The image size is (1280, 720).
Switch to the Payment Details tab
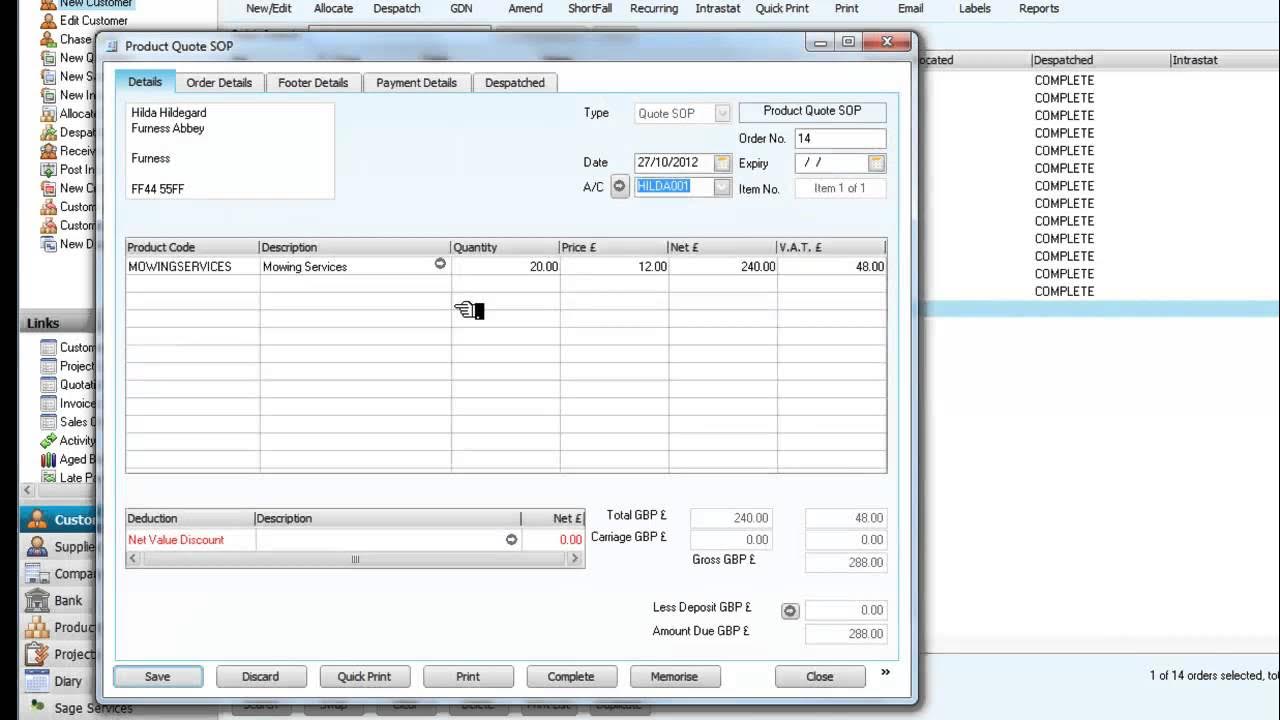(416, 83)
